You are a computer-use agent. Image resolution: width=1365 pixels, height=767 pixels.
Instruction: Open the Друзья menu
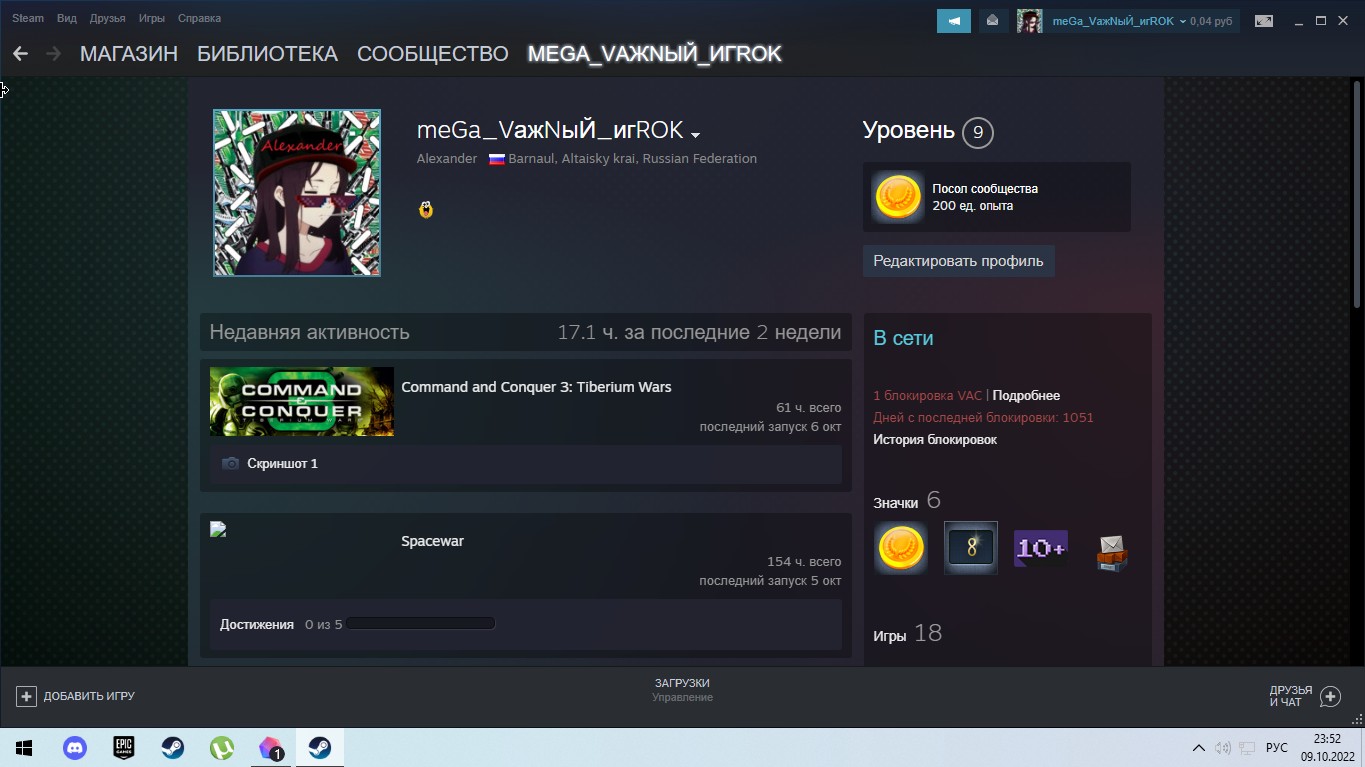[107, 18]
